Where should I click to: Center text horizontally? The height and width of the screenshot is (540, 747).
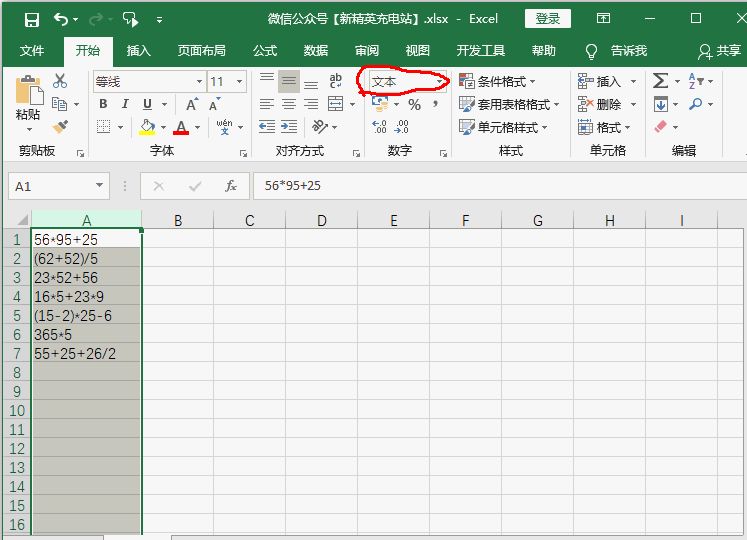[x=289, y=104]
